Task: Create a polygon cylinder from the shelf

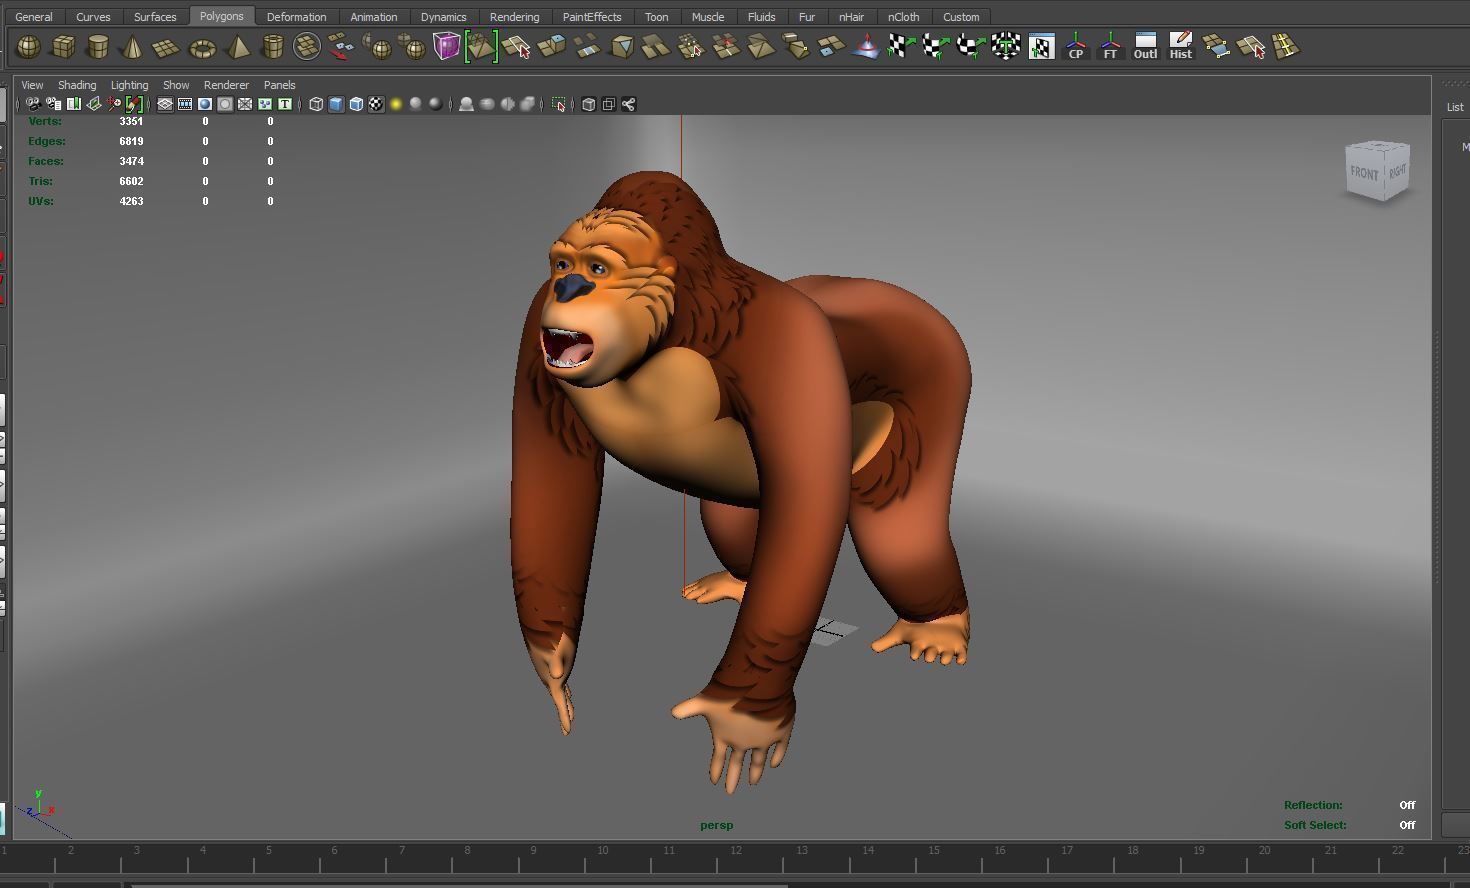Action: (x=98, y=47)
